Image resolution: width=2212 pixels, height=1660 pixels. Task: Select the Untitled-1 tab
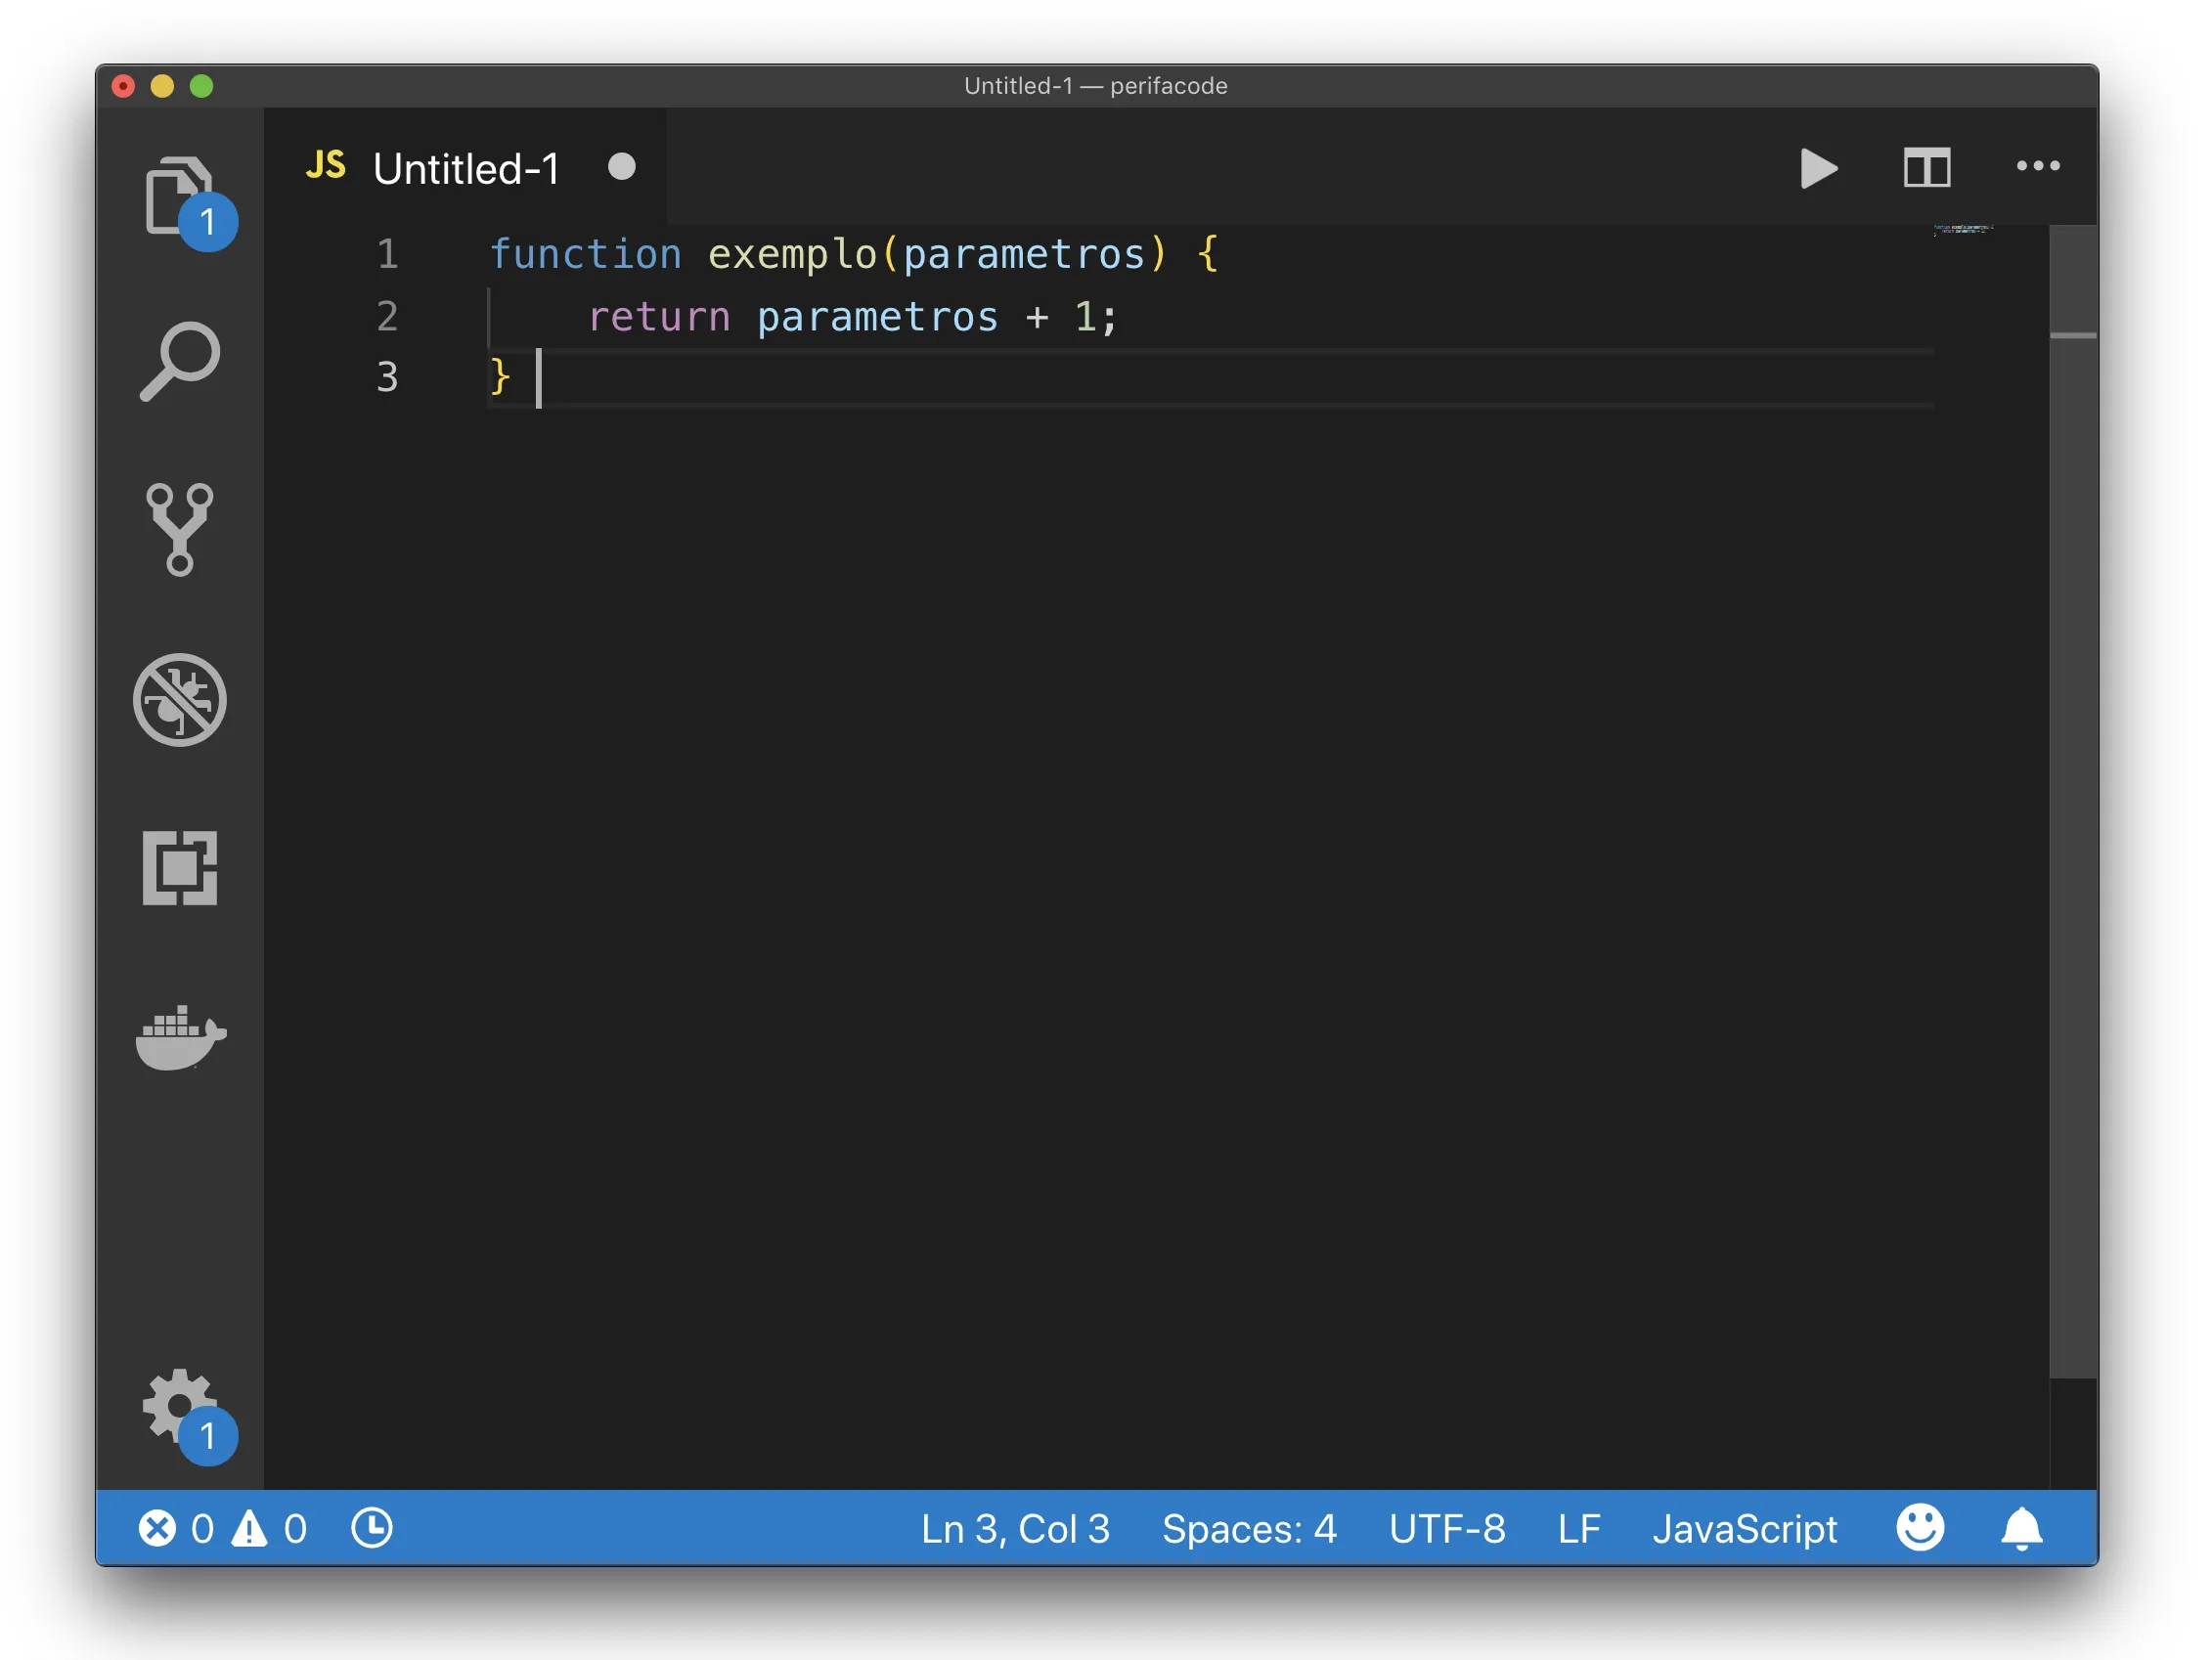click(466, 167)
